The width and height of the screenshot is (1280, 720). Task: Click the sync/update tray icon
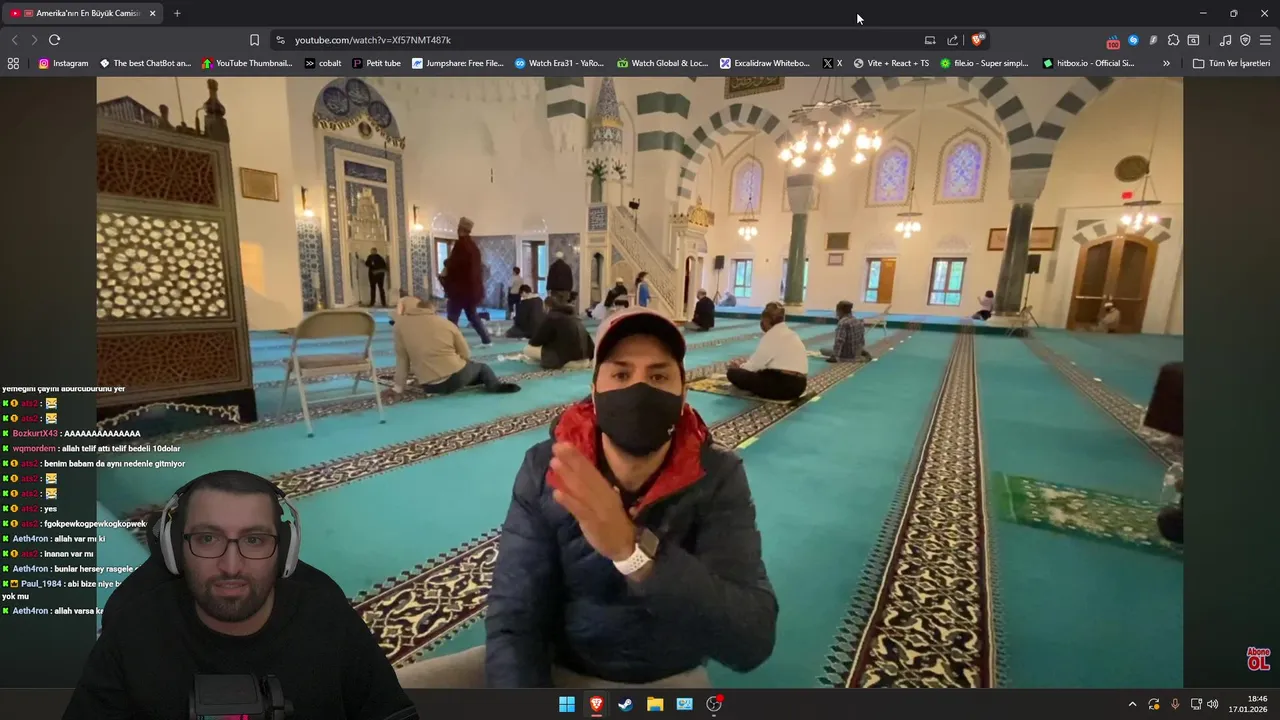1154,704
